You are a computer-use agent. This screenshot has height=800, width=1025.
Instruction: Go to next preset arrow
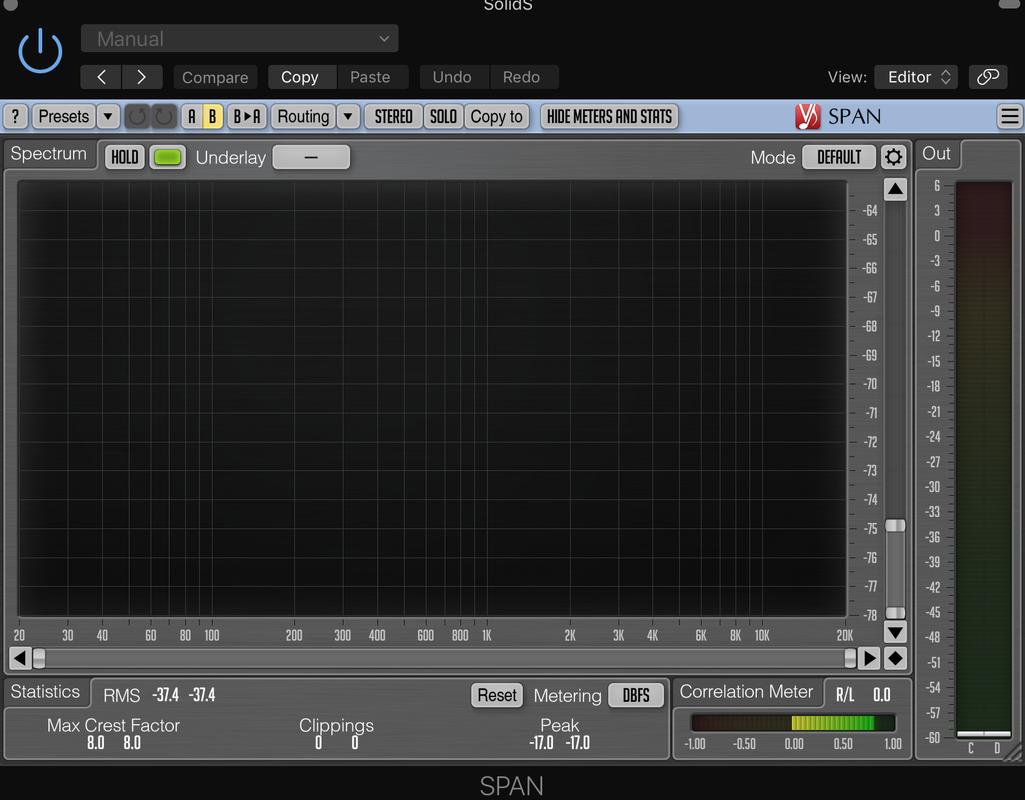(141, 77)
